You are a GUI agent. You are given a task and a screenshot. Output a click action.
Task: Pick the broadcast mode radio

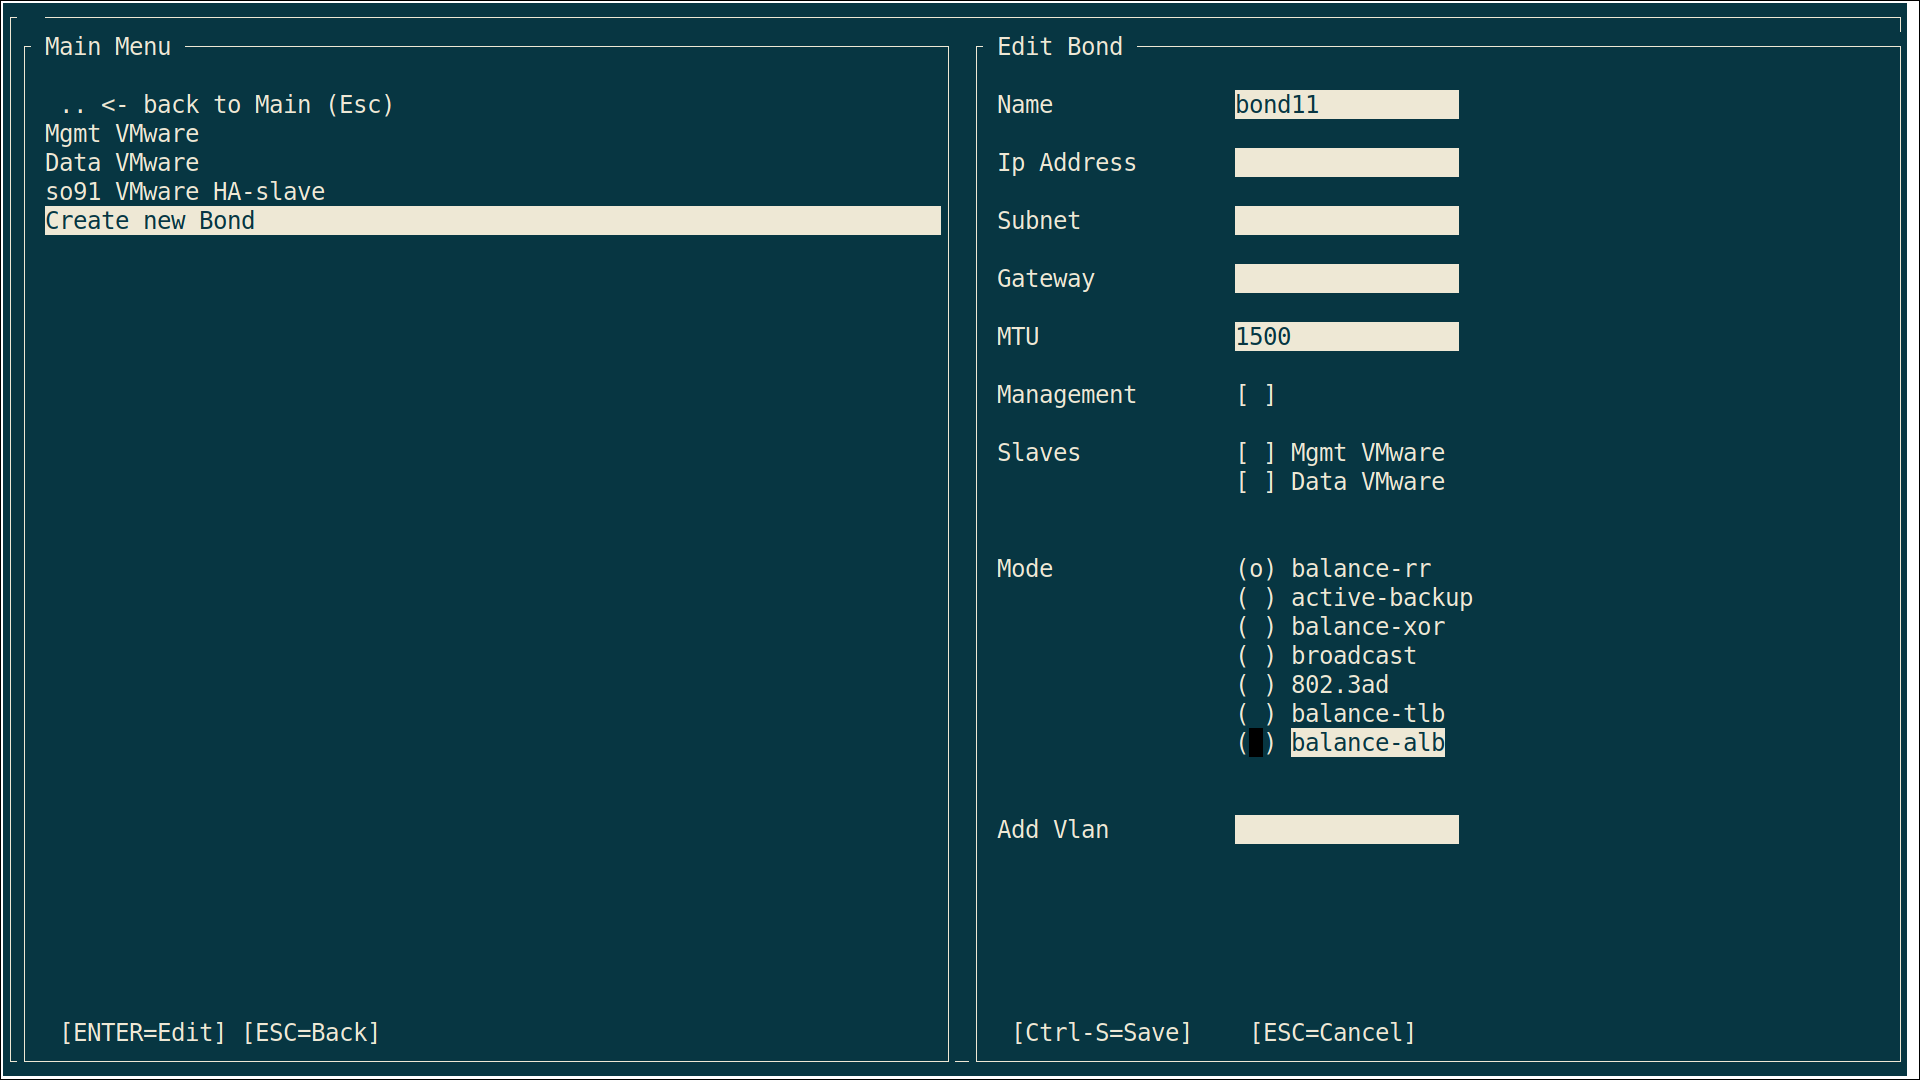pos(1256,656)
